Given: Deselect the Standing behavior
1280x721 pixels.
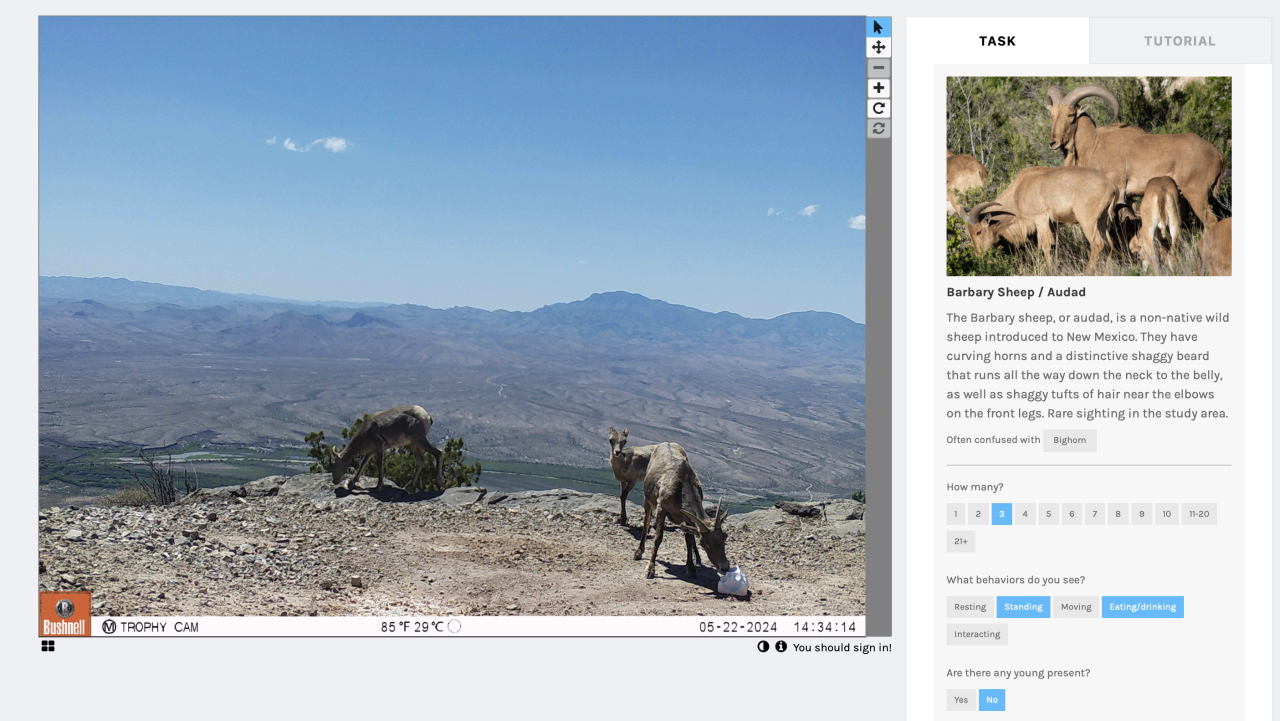Looking at the screenshot, I should coord(1023,607).
